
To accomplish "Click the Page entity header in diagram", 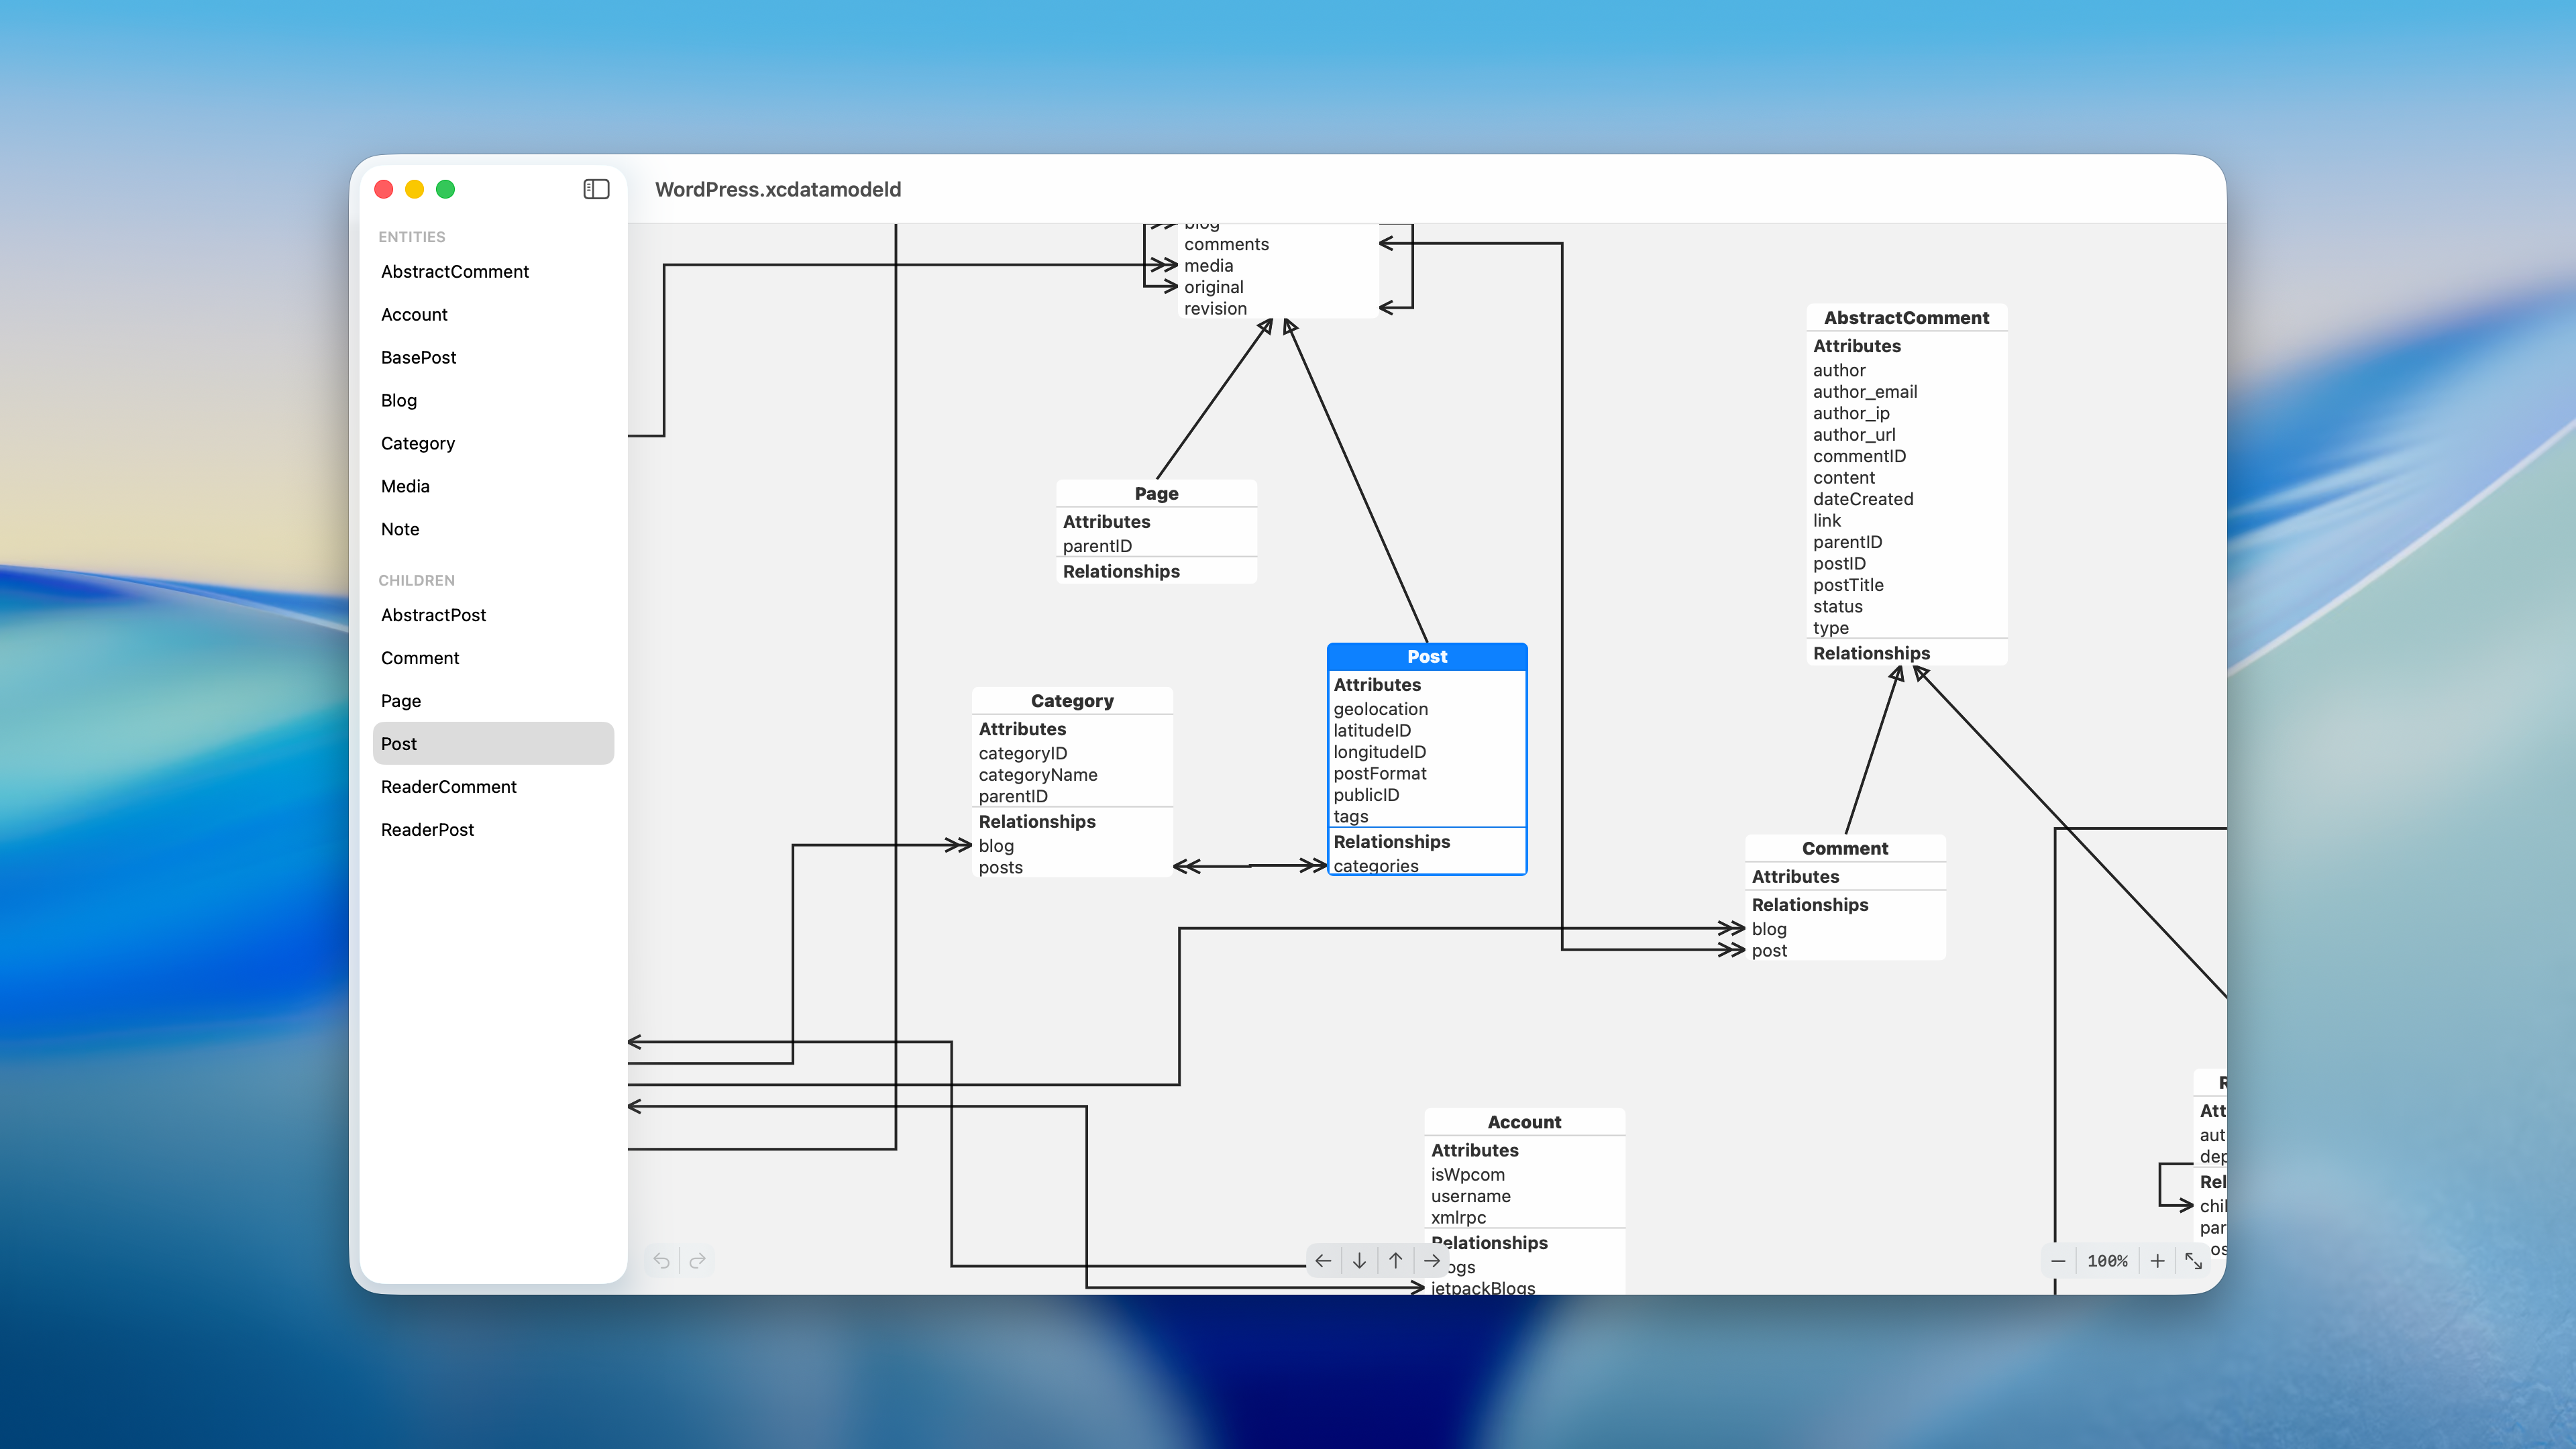I will tap(1156, 493).
